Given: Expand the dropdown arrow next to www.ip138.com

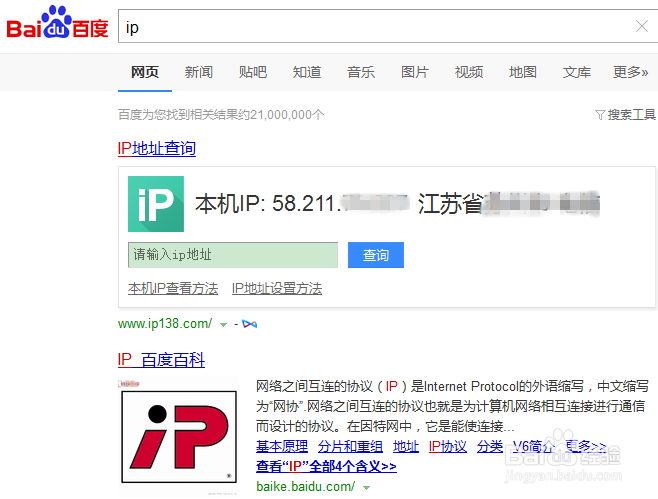Looking at the screenshot, I should (223, 324).
